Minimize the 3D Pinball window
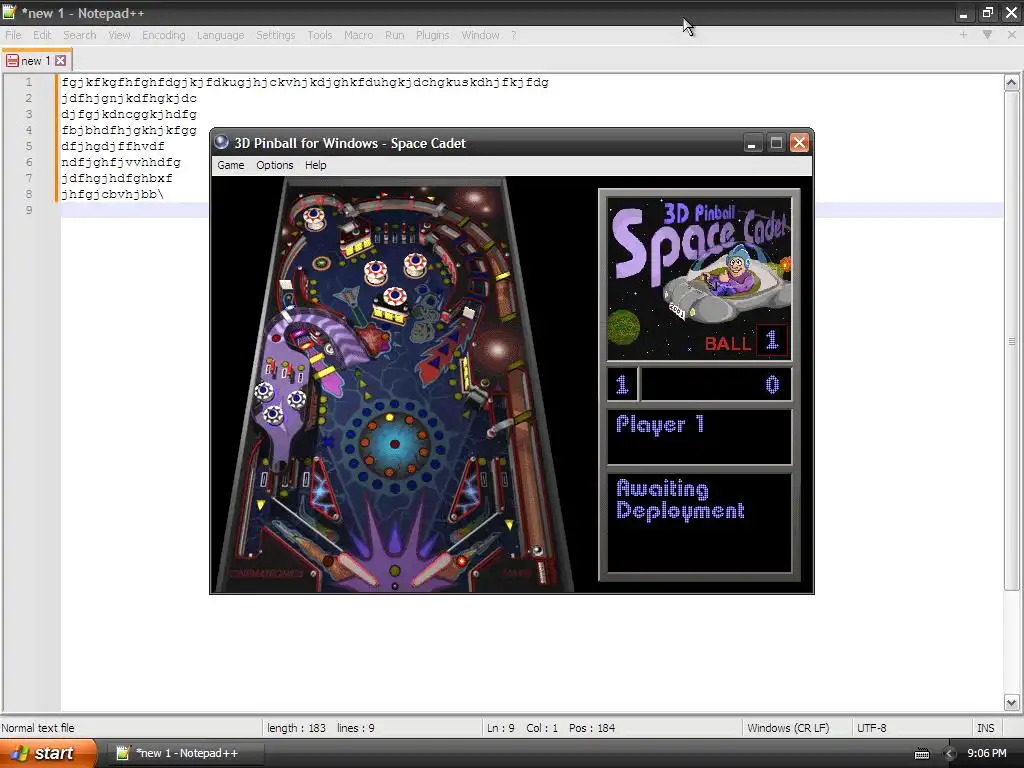The image size is (1024, 768). click(x=752, y=143)
